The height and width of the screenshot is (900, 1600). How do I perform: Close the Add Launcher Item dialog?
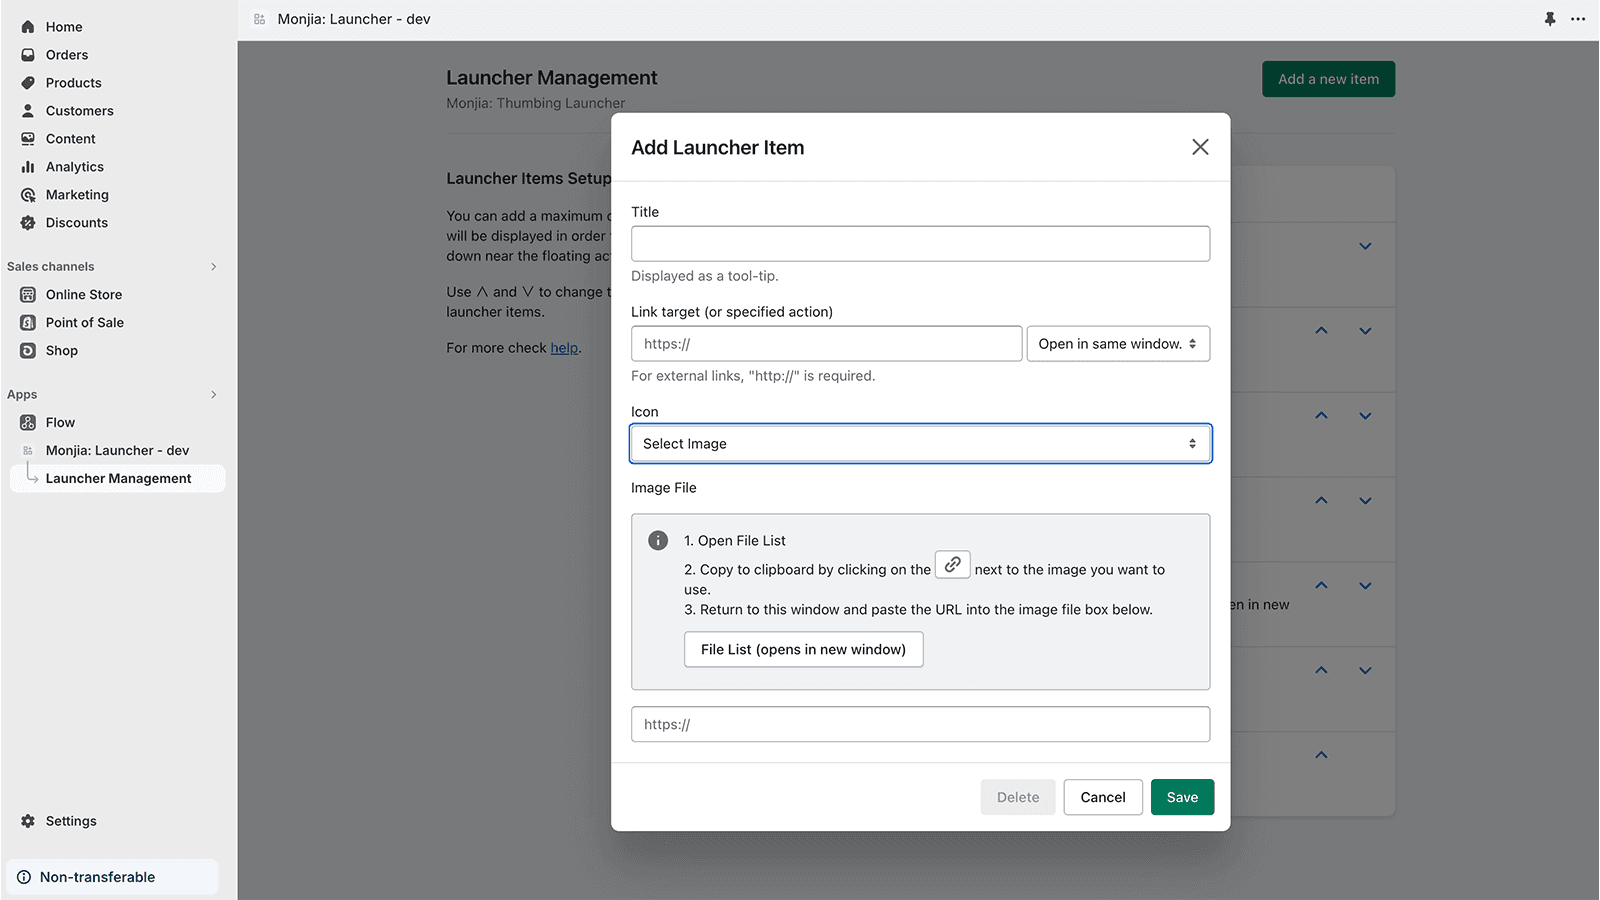click(1200, 147)
